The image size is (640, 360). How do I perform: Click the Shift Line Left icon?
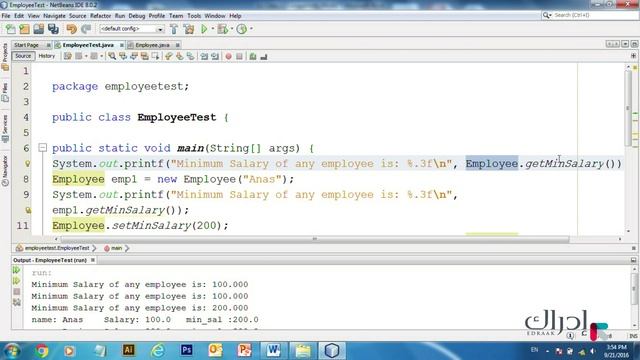[204, 56]
